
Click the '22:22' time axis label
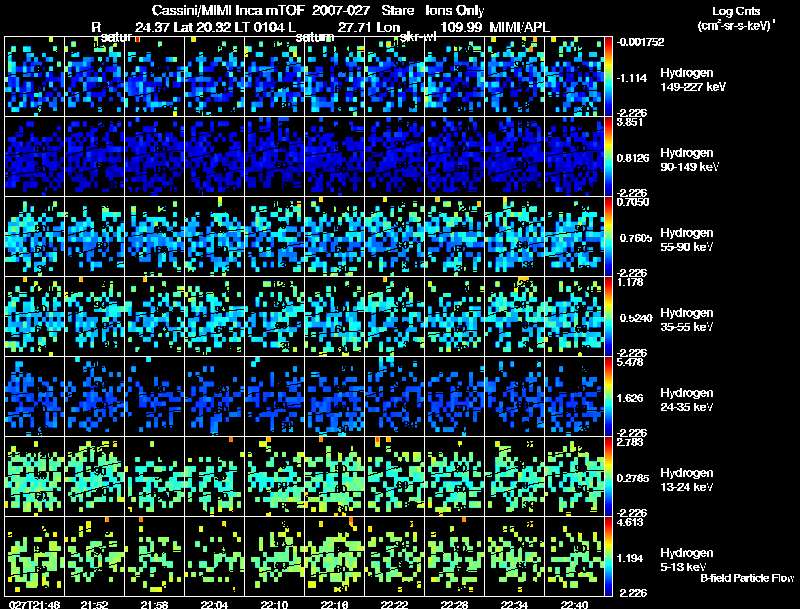(394, 604)
